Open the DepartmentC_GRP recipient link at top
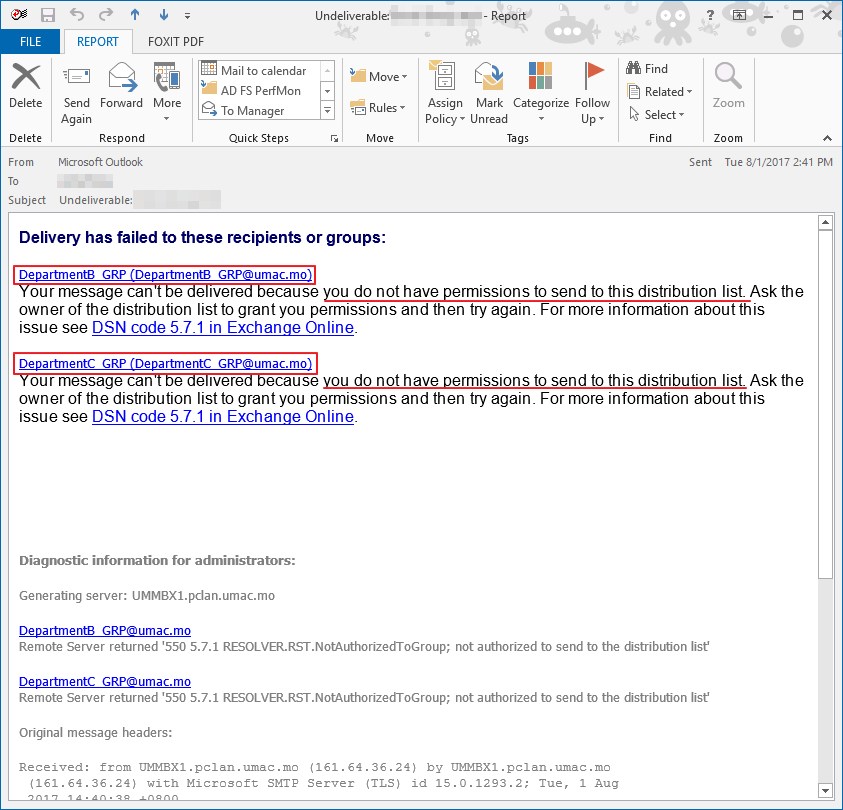The width and height of the screenshot is (843, 810). pos(165,363)
